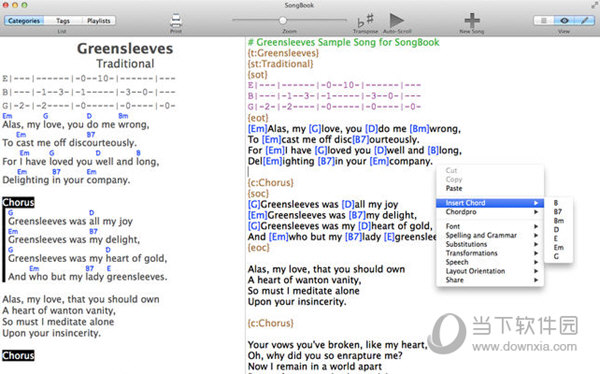Image resolution: width=600 pixels, height=374 pixels.
Task: Expand the Share submenu
Action: [490, 280]
